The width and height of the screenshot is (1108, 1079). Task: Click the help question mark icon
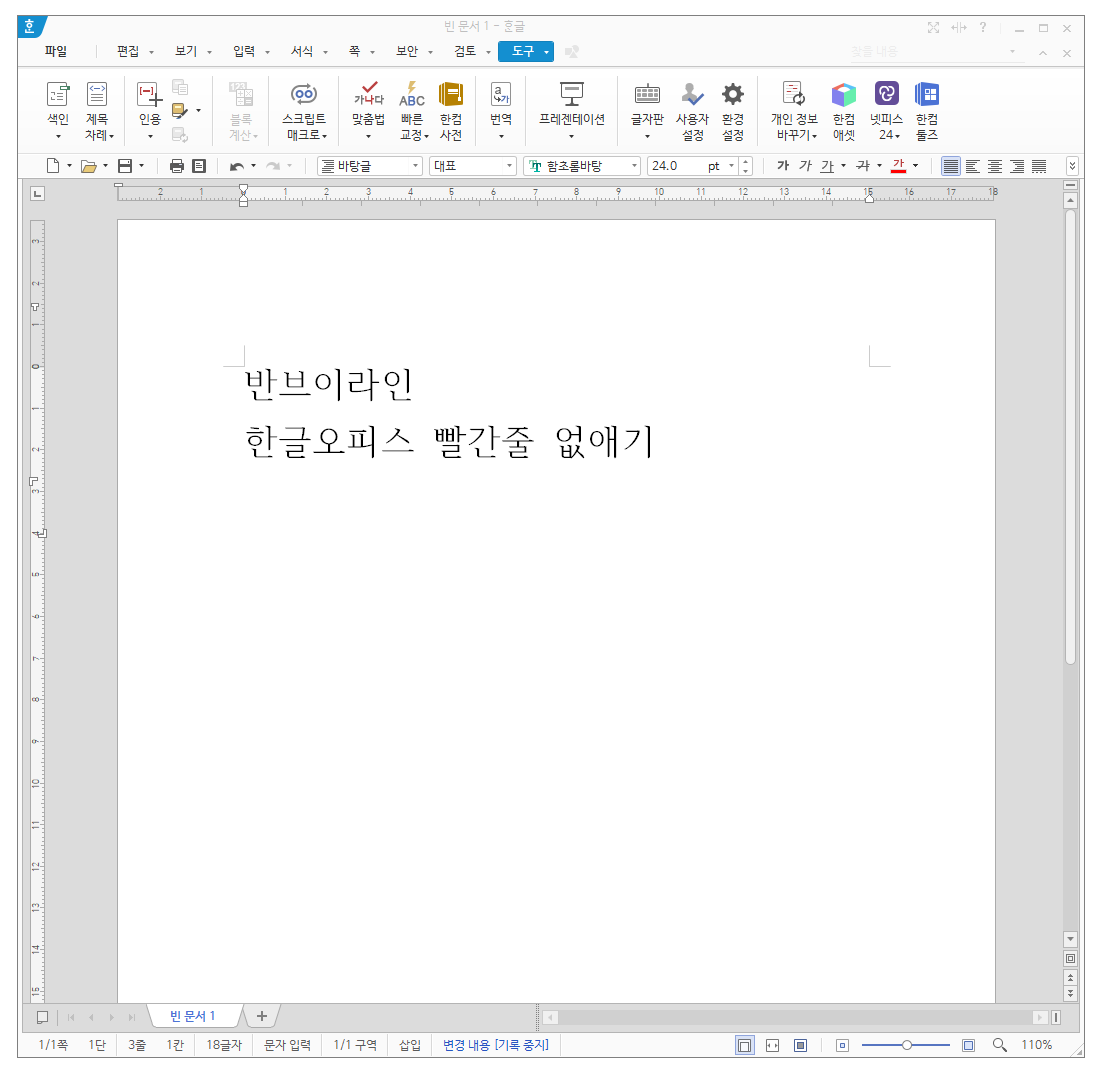pyautogui.click(x=983, y=28)
